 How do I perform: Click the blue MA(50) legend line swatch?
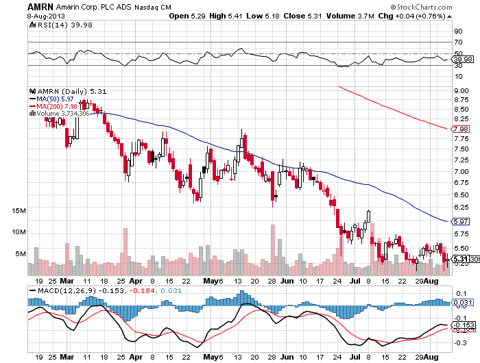[x=32, y=99]
